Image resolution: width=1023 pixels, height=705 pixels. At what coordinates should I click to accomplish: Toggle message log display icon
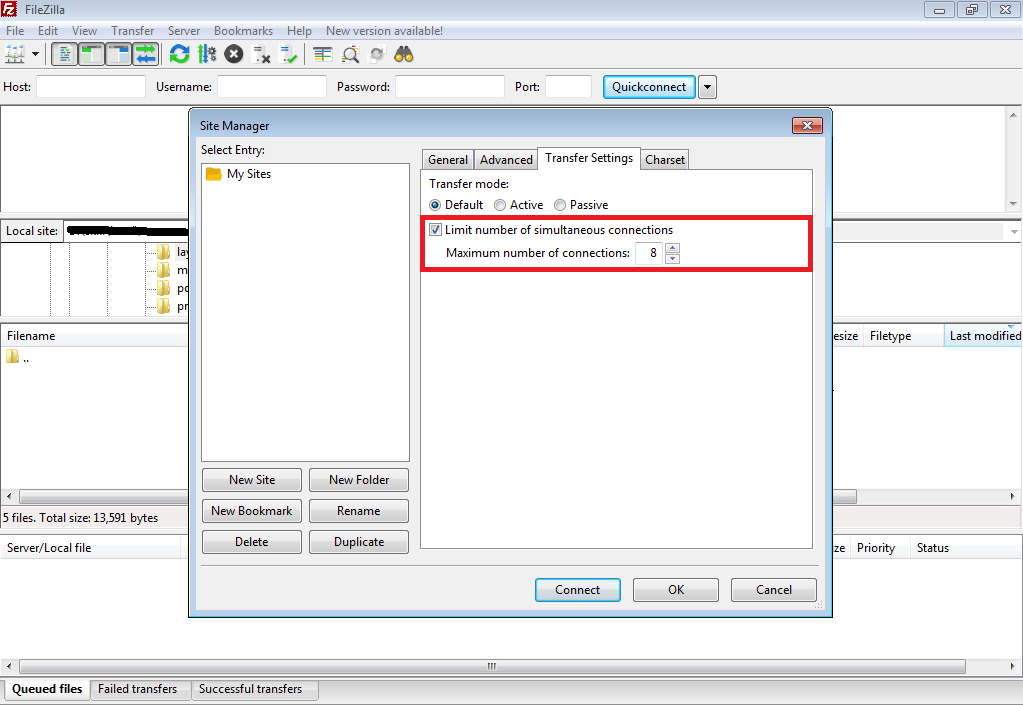pyautogui.click(x=64, y=54)
